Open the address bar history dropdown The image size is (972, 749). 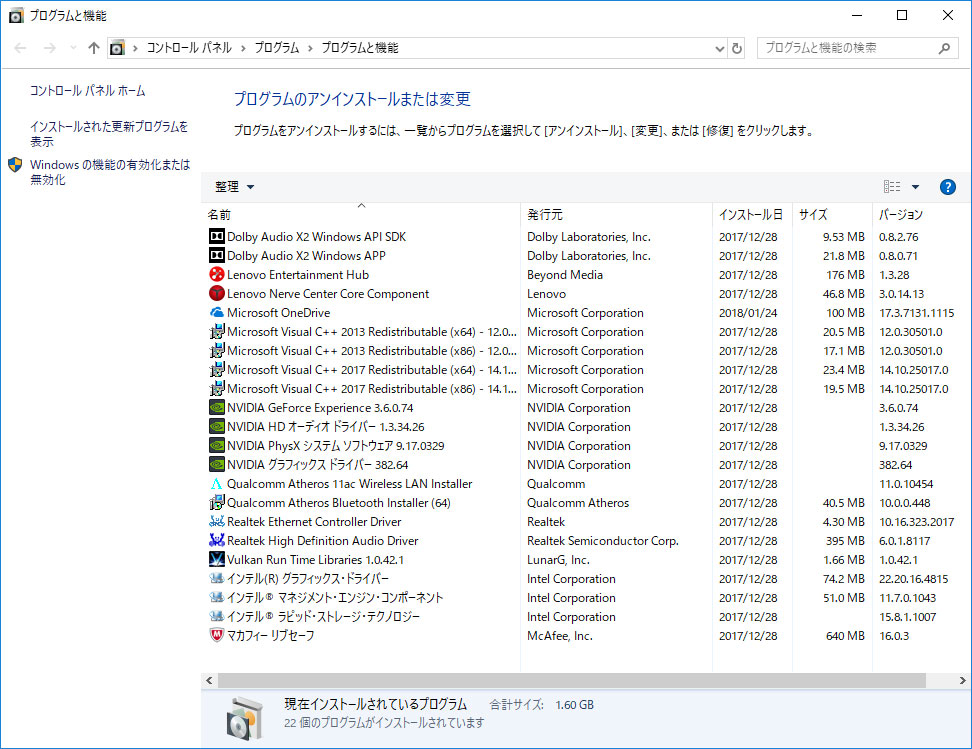tap(720, 48)
